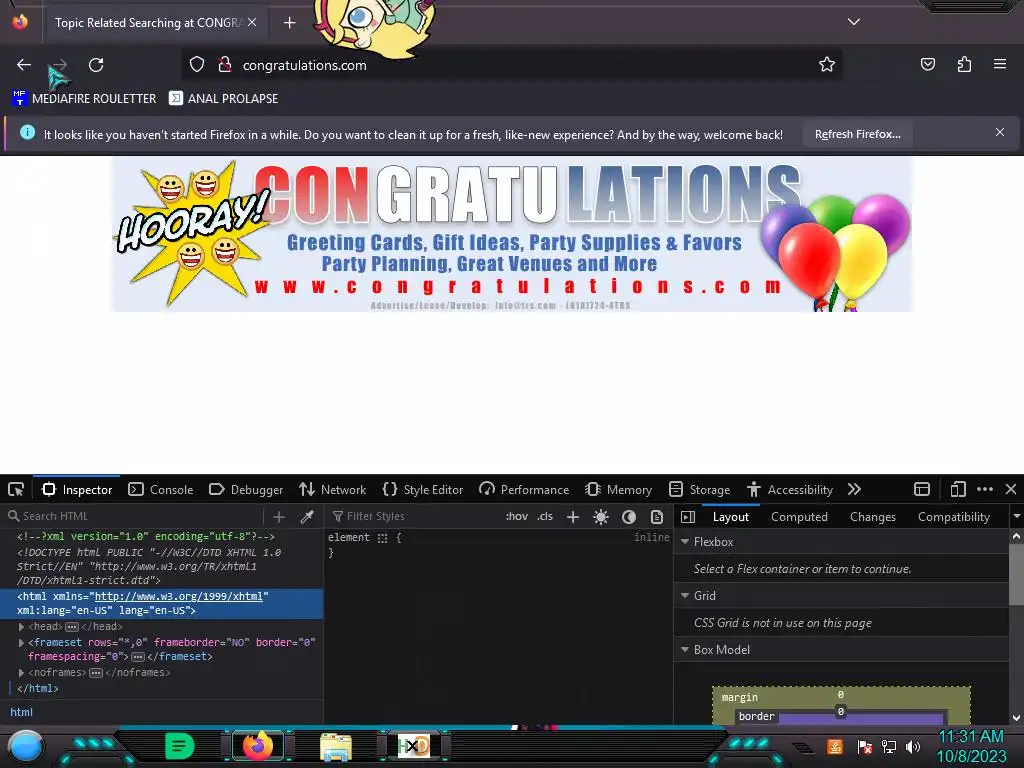The height and width of the screenshot is (768, 1024).
Task: Activate the element picker tool
Action: [16, 490]
